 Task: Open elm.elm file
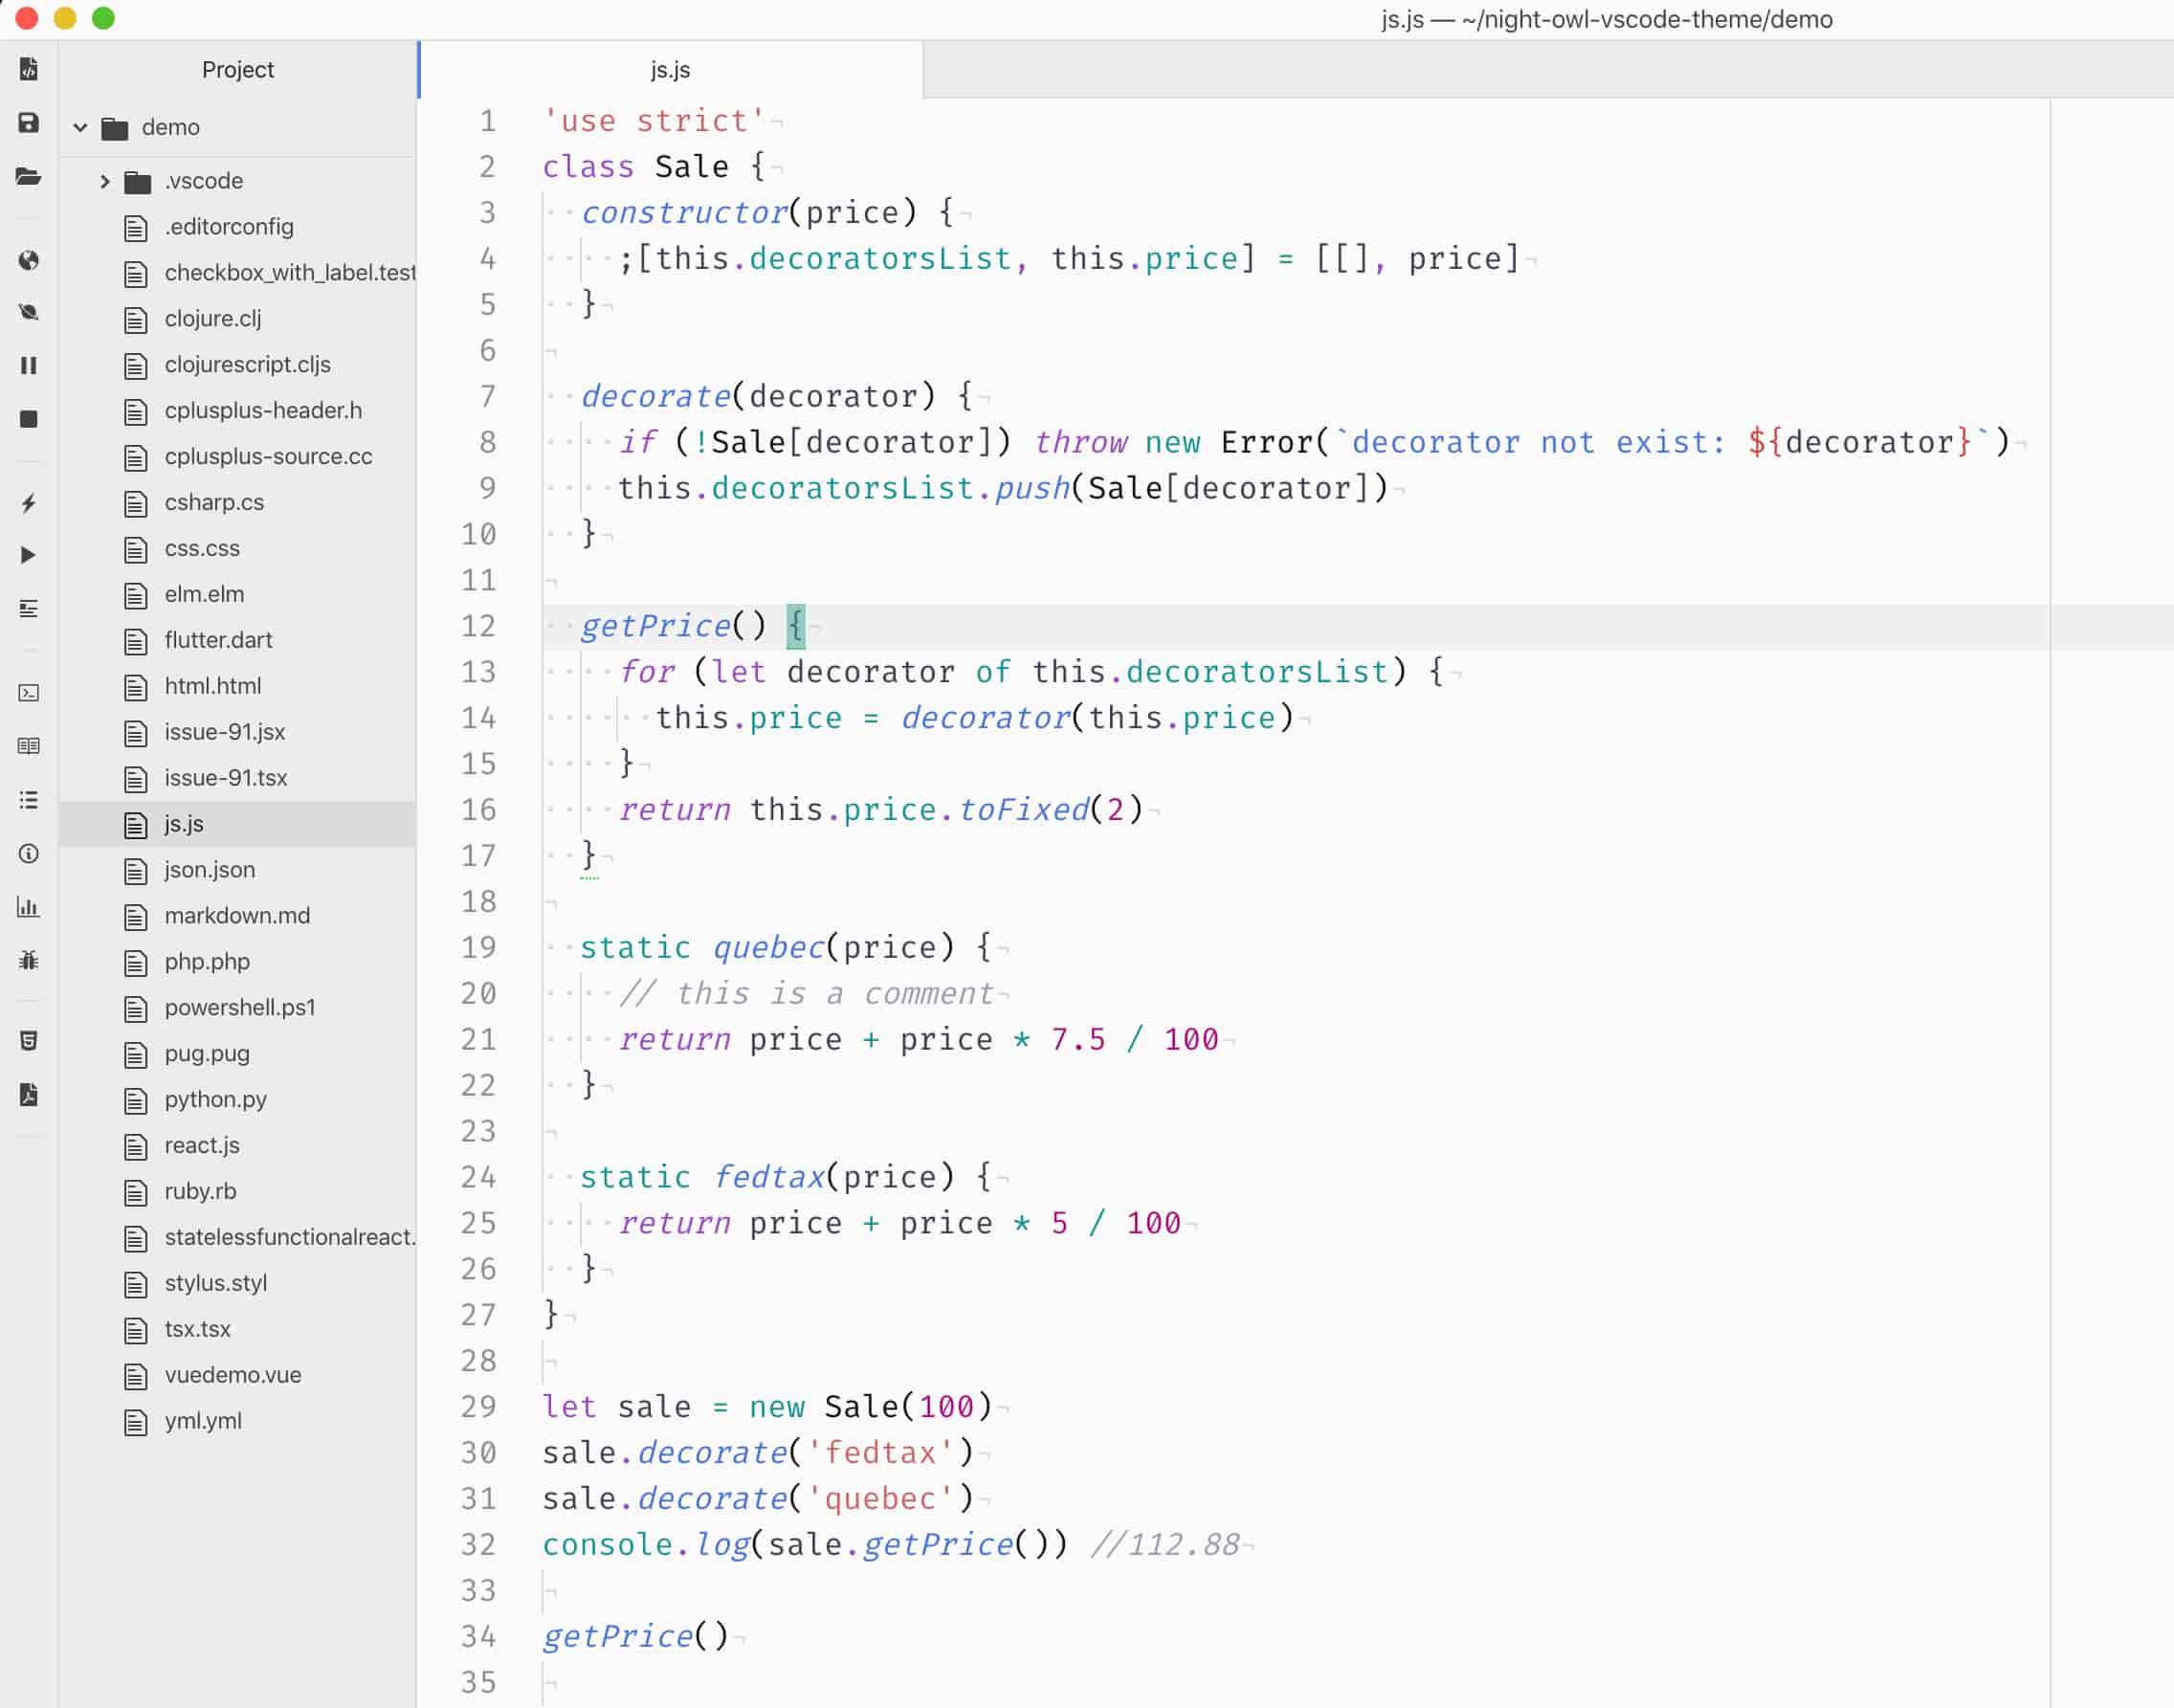click(237, 595)
